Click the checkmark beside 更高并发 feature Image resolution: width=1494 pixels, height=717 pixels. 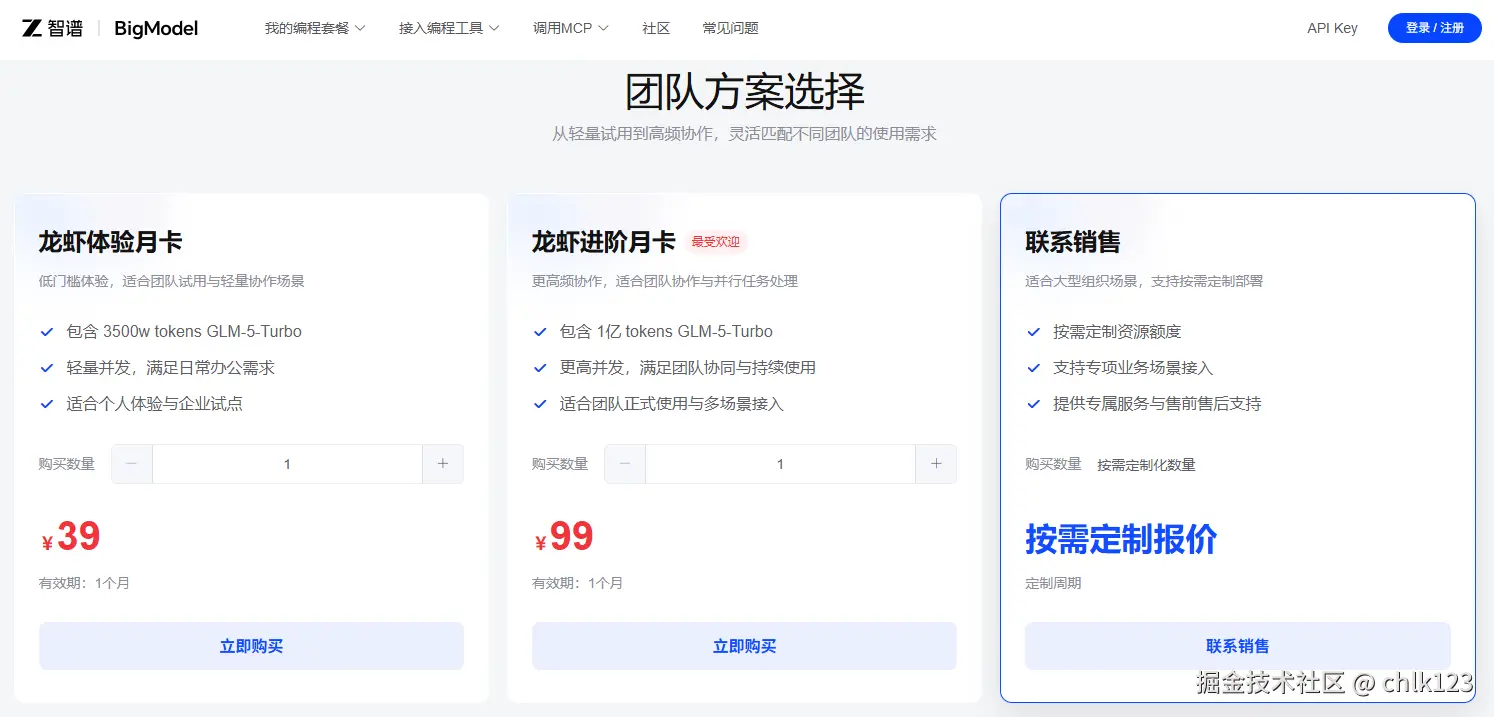pyautogui.click(x=540, y=367)
